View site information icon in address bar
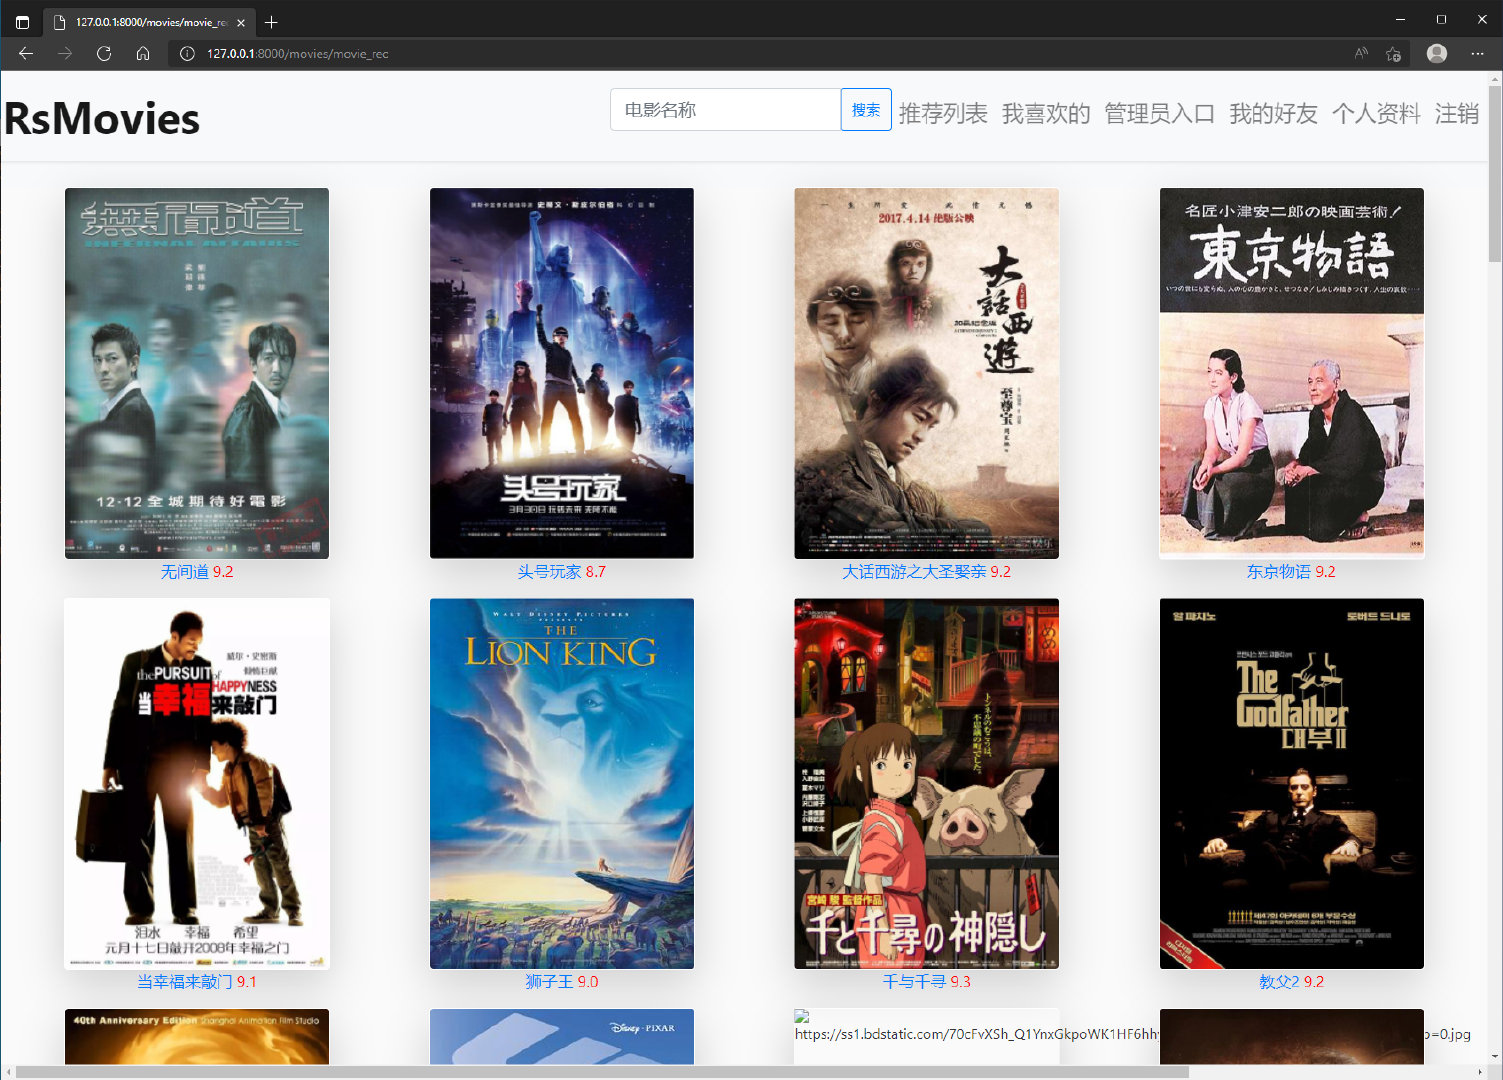 coord(187,54)
